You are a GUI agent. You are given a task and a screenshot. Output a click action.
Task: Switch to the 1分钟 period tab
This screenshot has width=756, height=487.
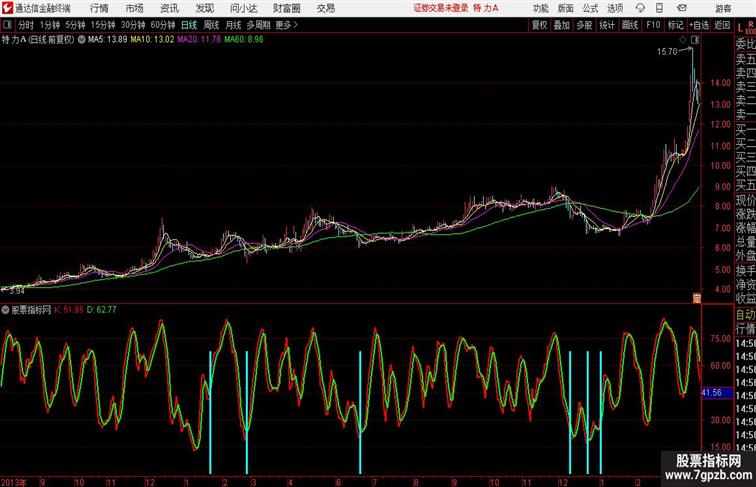[50, 25]
